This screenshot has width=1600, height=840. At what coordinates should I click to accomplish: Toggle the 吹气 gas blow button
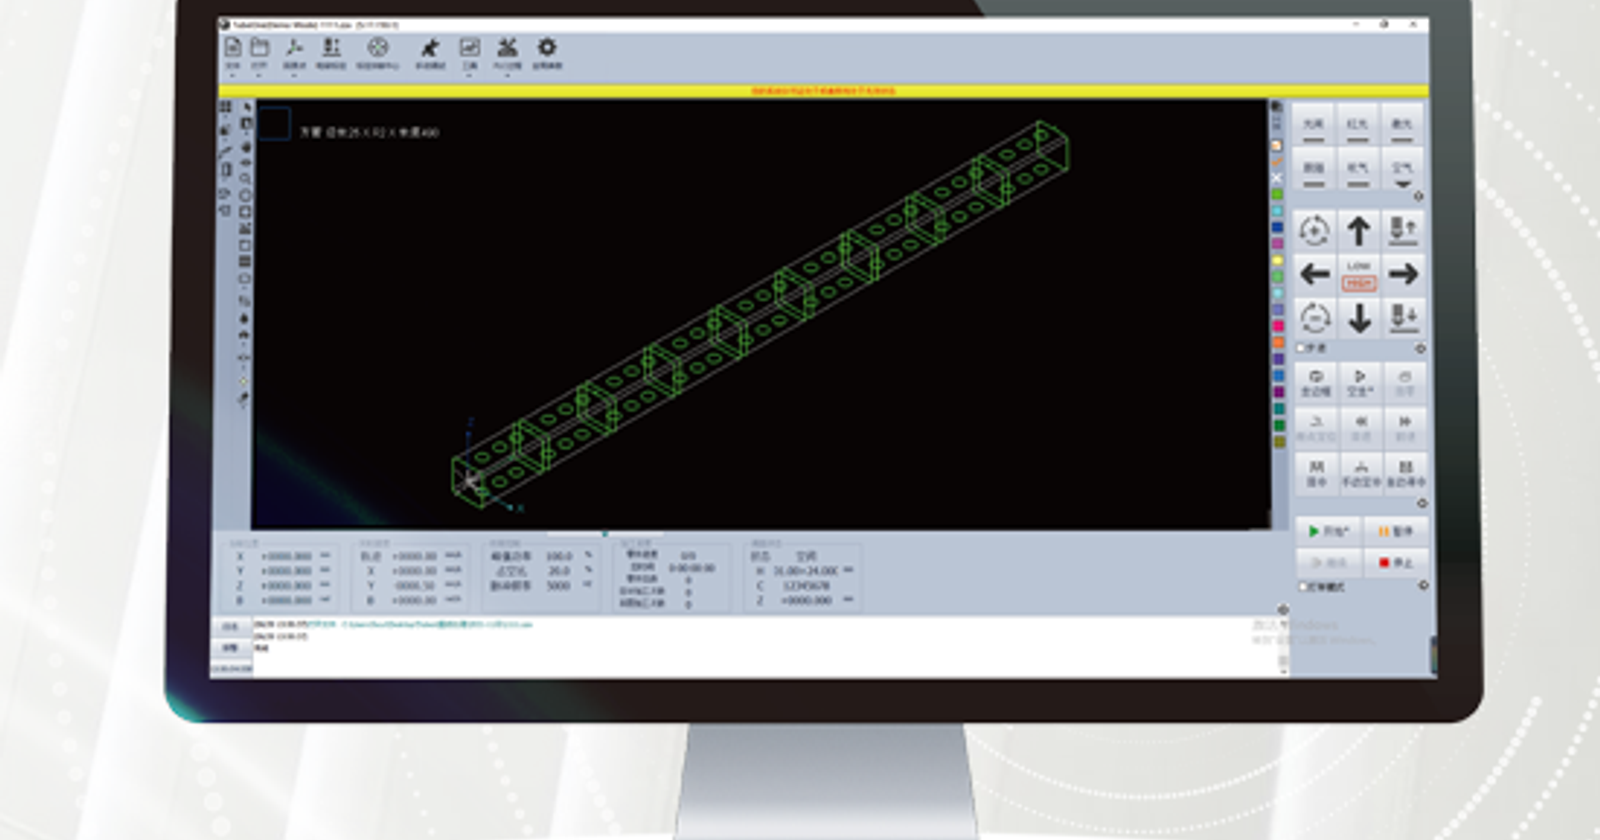coord(1358,170)
